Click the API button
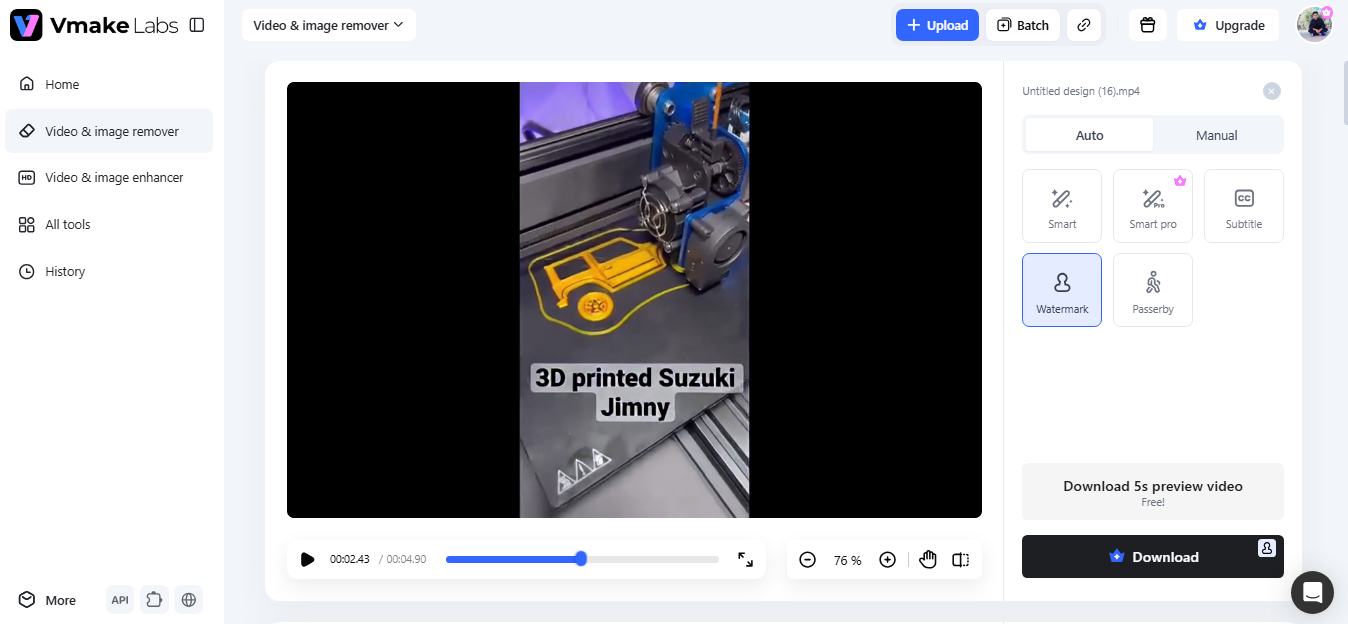Image resolution: width=1348 pixels, height=624 pixels. 120,600
